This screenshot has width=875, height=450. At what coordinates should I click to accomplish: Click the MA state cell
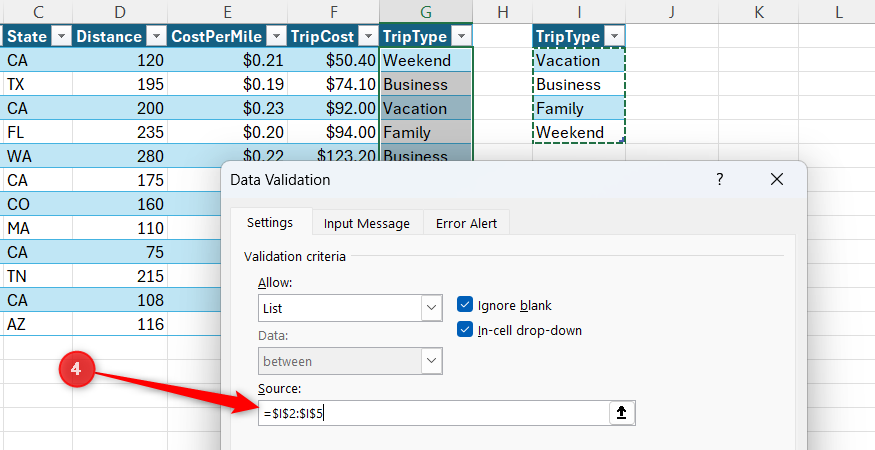(38, 228)
